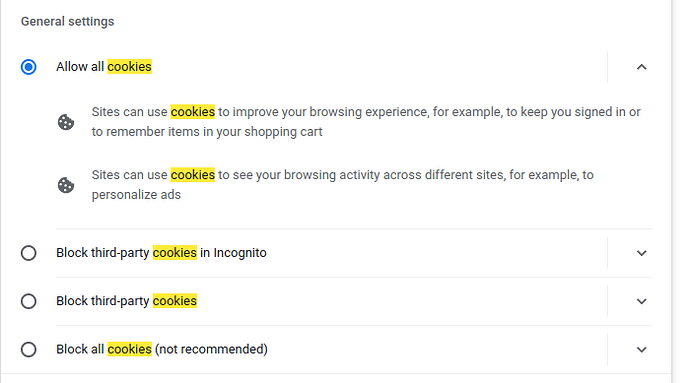Select Block all cookies (not recommended) radio
The image size is (690, 383).
29,350
